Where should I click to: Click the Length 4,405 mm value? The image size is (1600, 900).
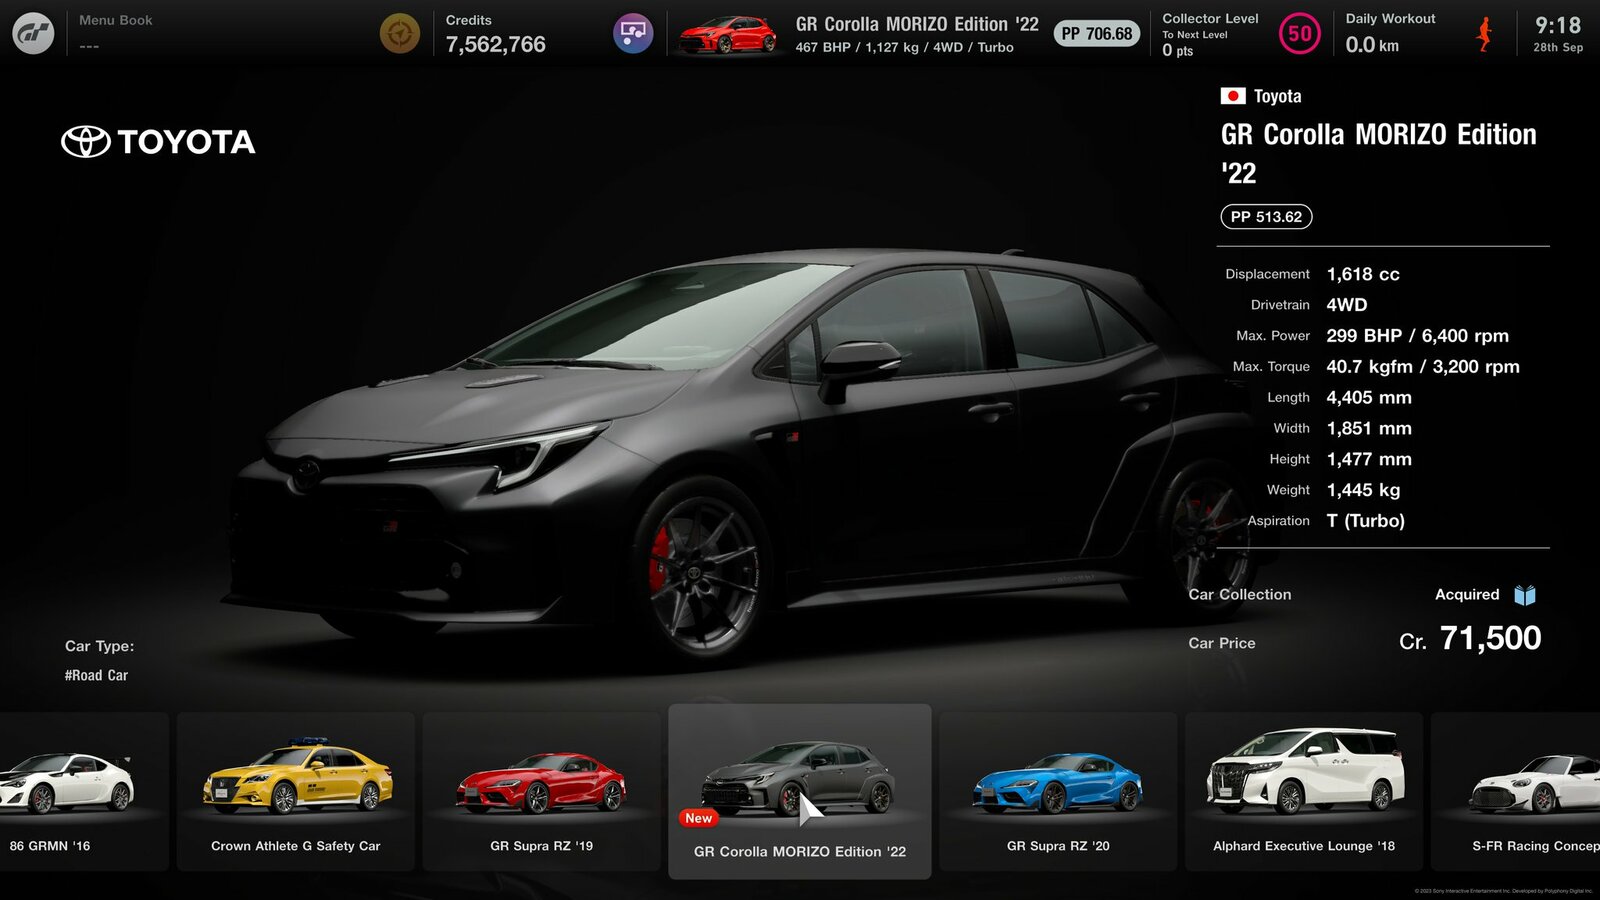pyautogui.click(x=1369, y=398)
